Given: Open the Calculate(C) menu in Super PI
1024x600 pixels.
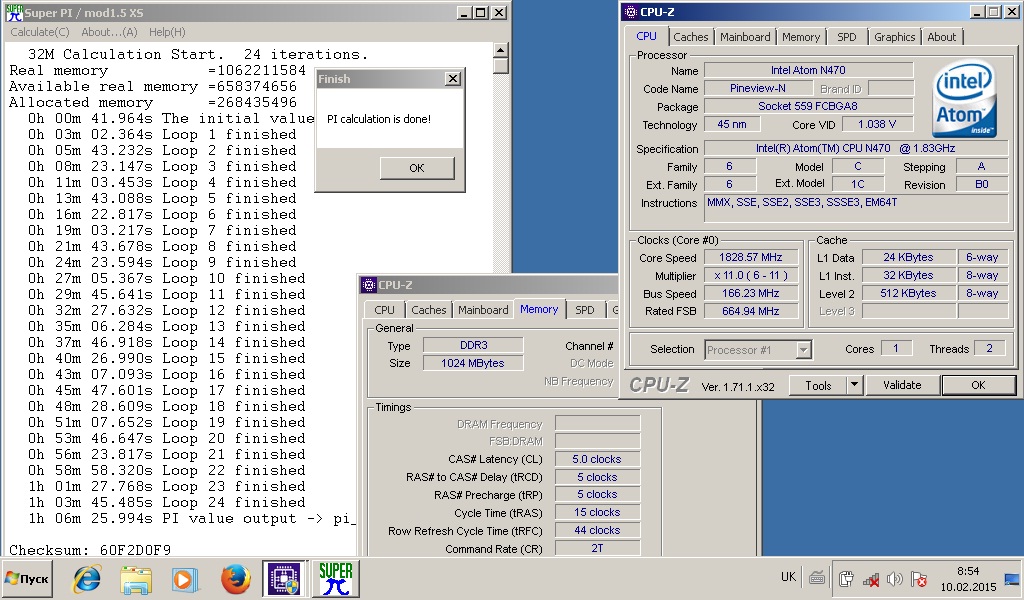Looking at the screenshot, I should 40,32.
